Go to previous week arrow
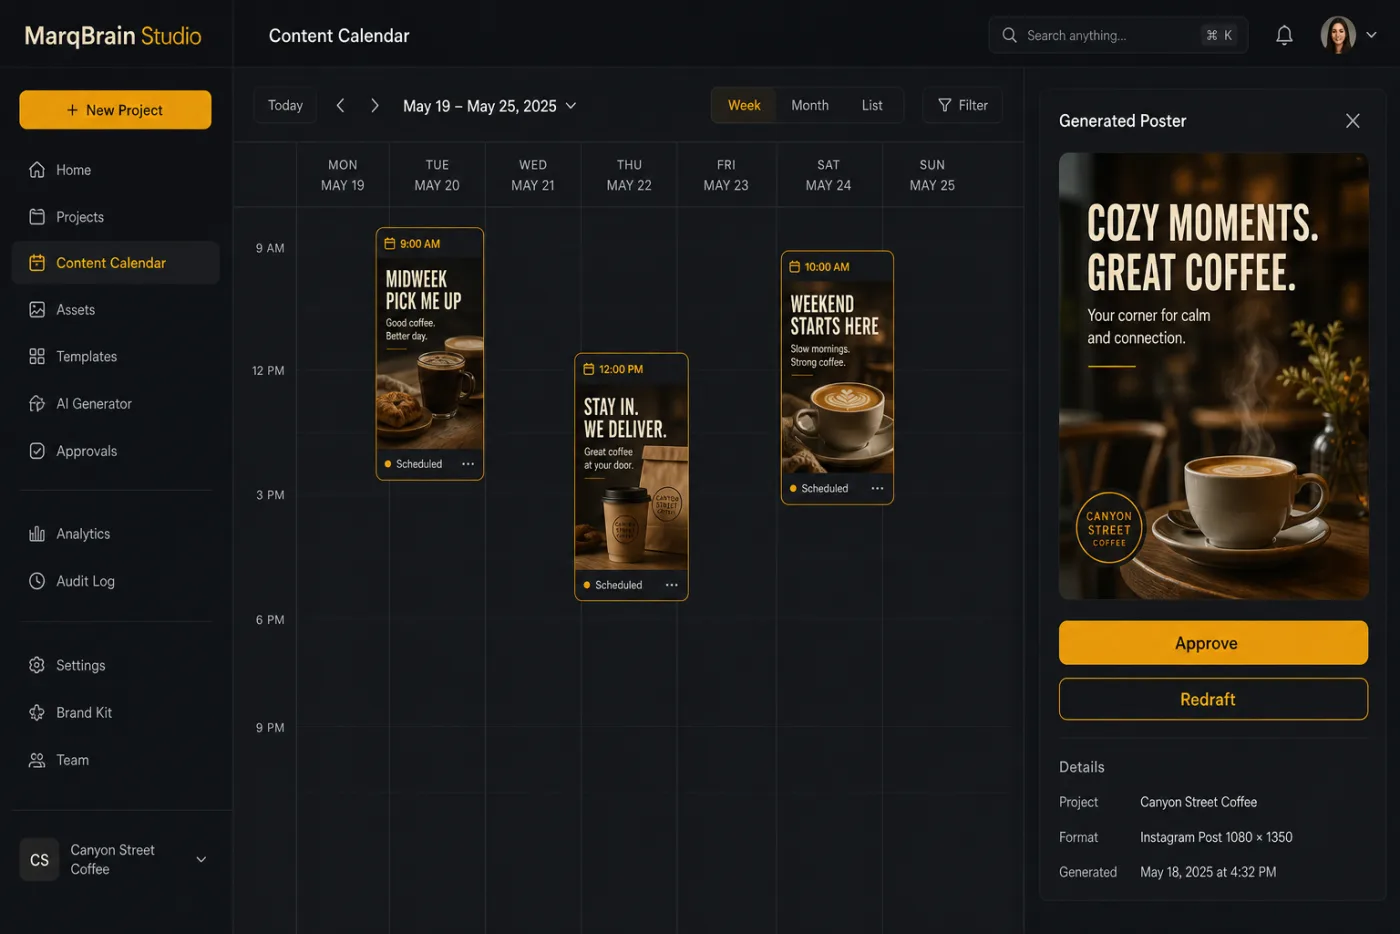 pyautogui.click(x=340, y=105)
